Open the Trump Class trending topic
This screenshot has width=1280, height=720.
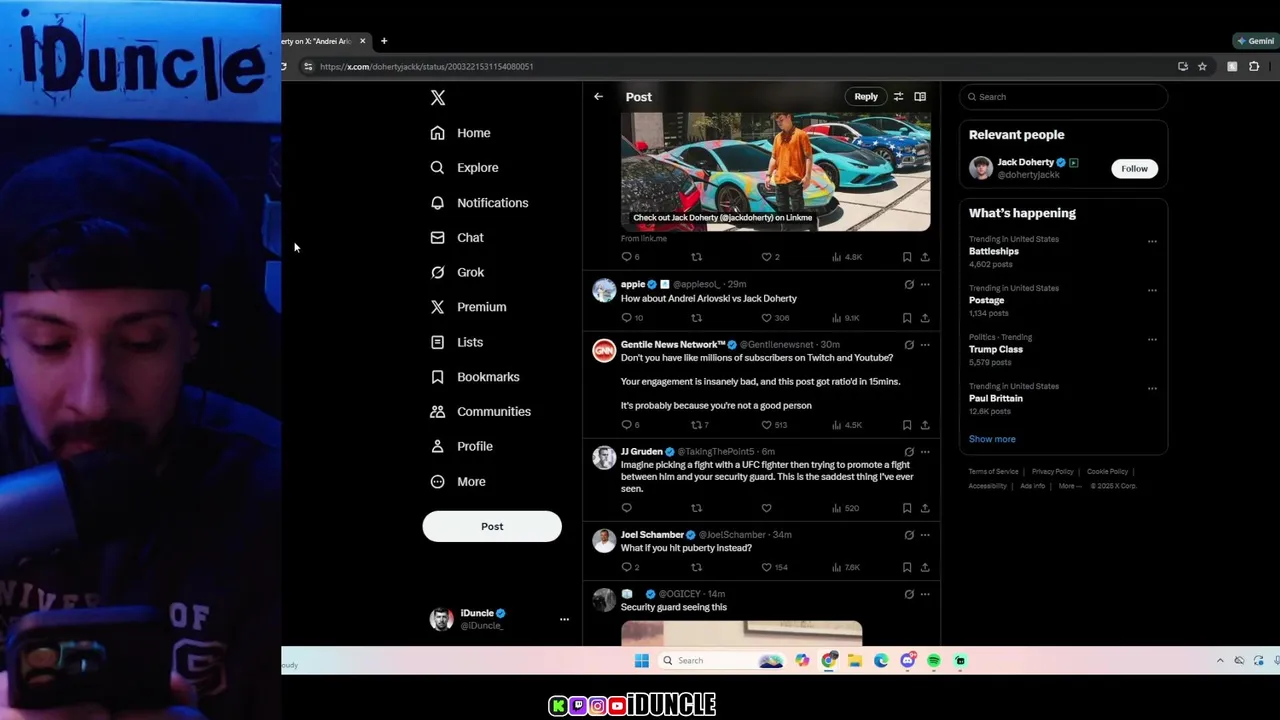pos(996,349)
